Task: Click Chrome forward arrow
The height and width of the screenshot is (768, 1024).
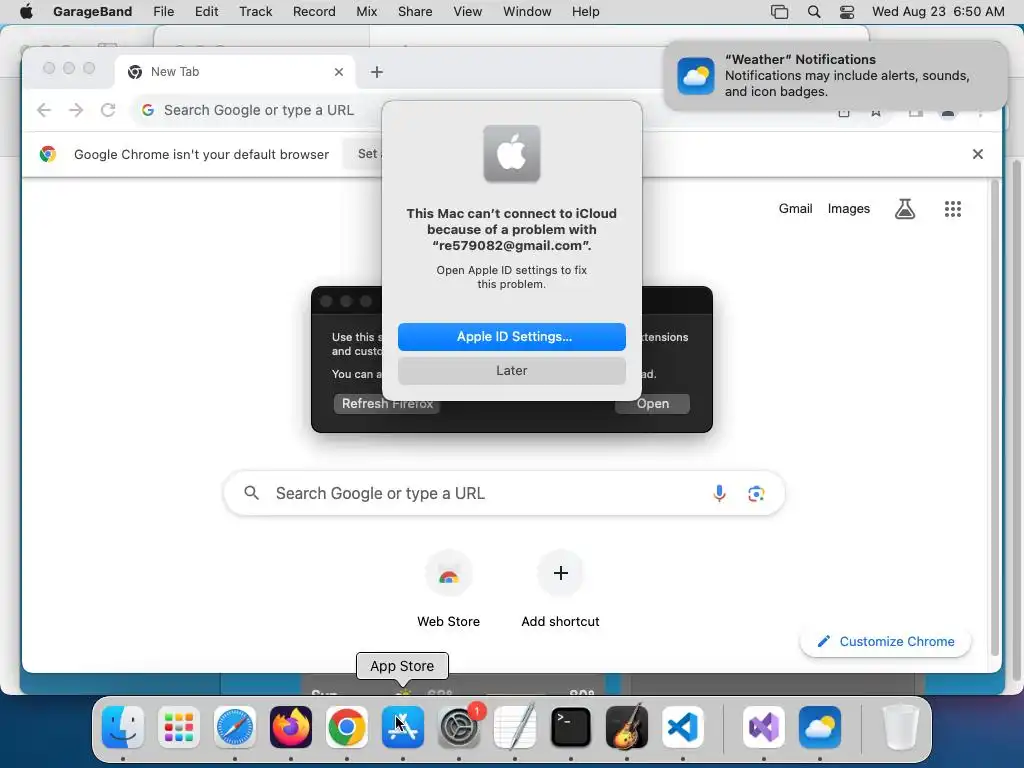Action: pos(76,110)
